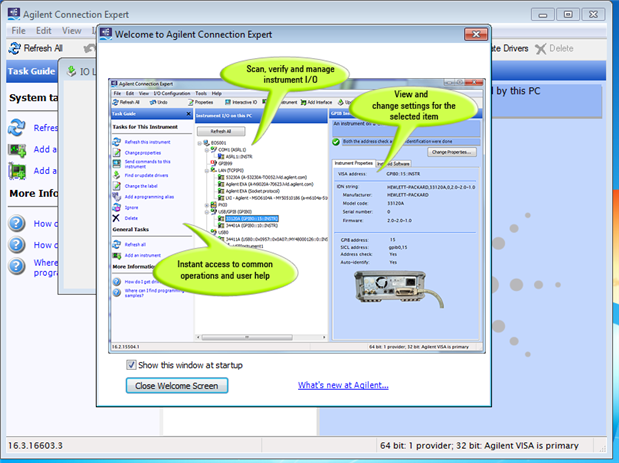This screenshot has width=619, height=463.
Task: Click the Refresh All toolbar button
Action: click(36, 49)
